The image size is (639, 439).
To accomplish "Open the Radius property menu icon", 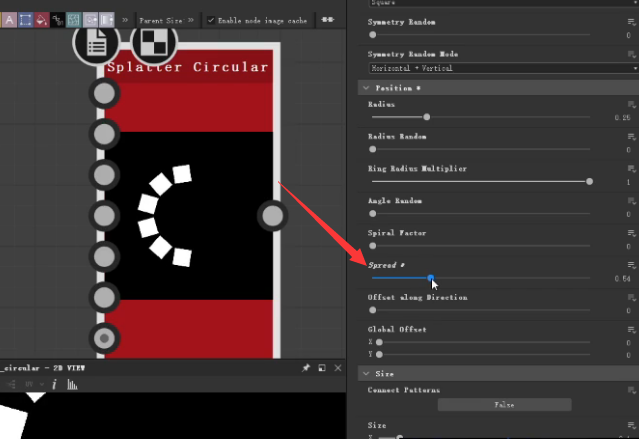I will (632, 104).
